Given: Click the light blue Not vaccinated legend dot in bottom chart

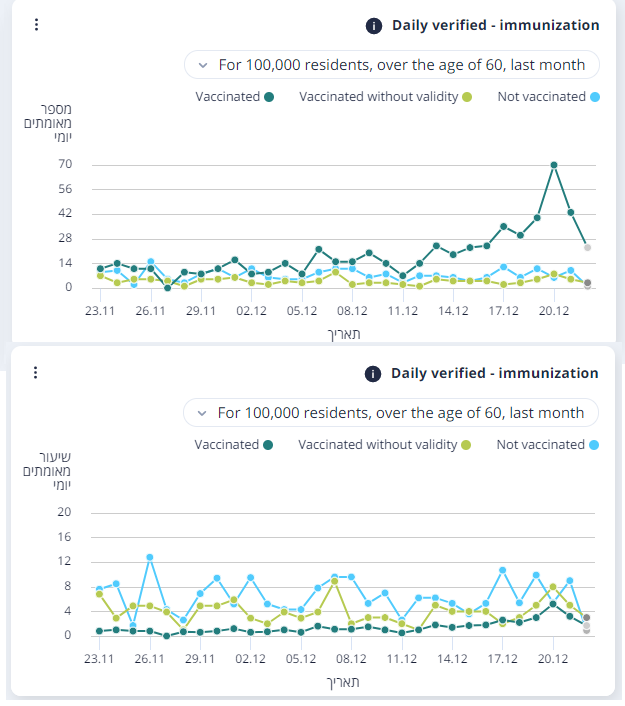Looking at the screenshot, I should click(594, 445).
